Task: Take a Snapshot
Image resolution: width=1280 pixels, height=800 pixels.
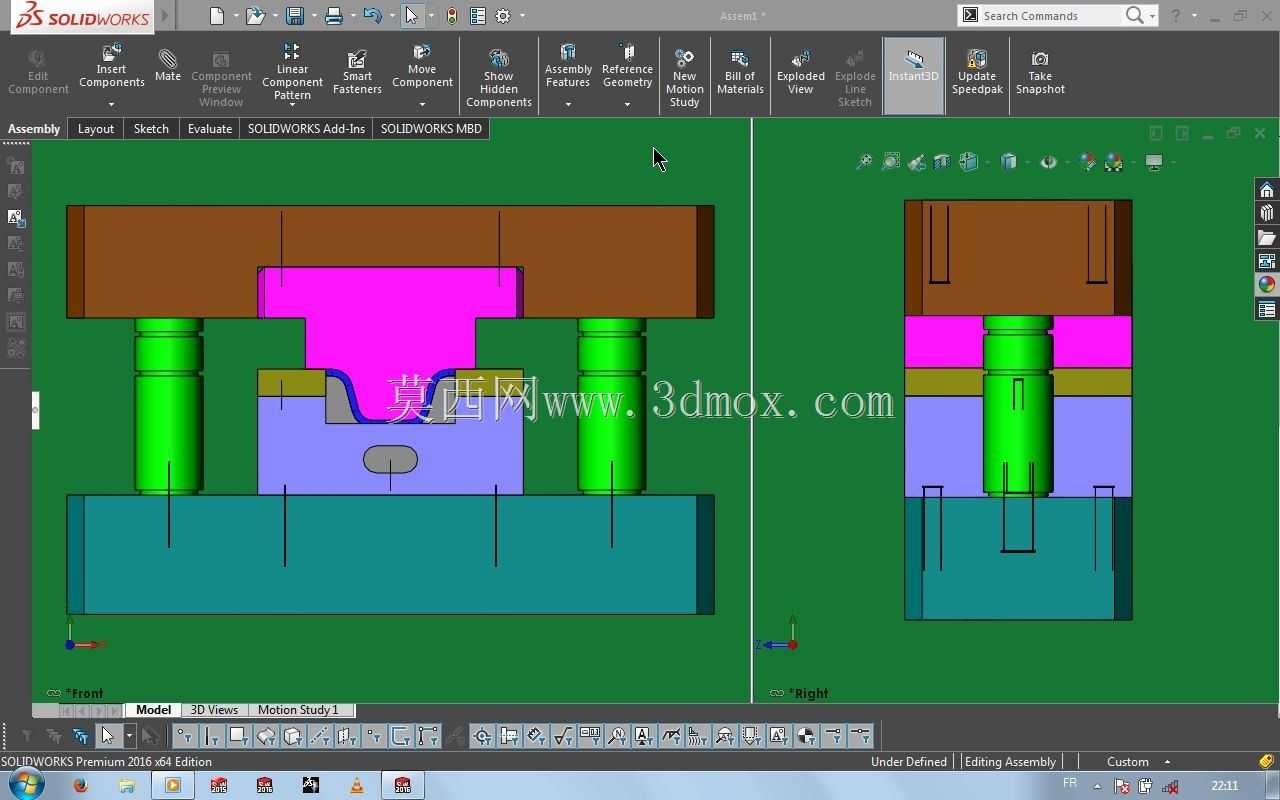Action: pyautogui.click(x=1040, y=72)
